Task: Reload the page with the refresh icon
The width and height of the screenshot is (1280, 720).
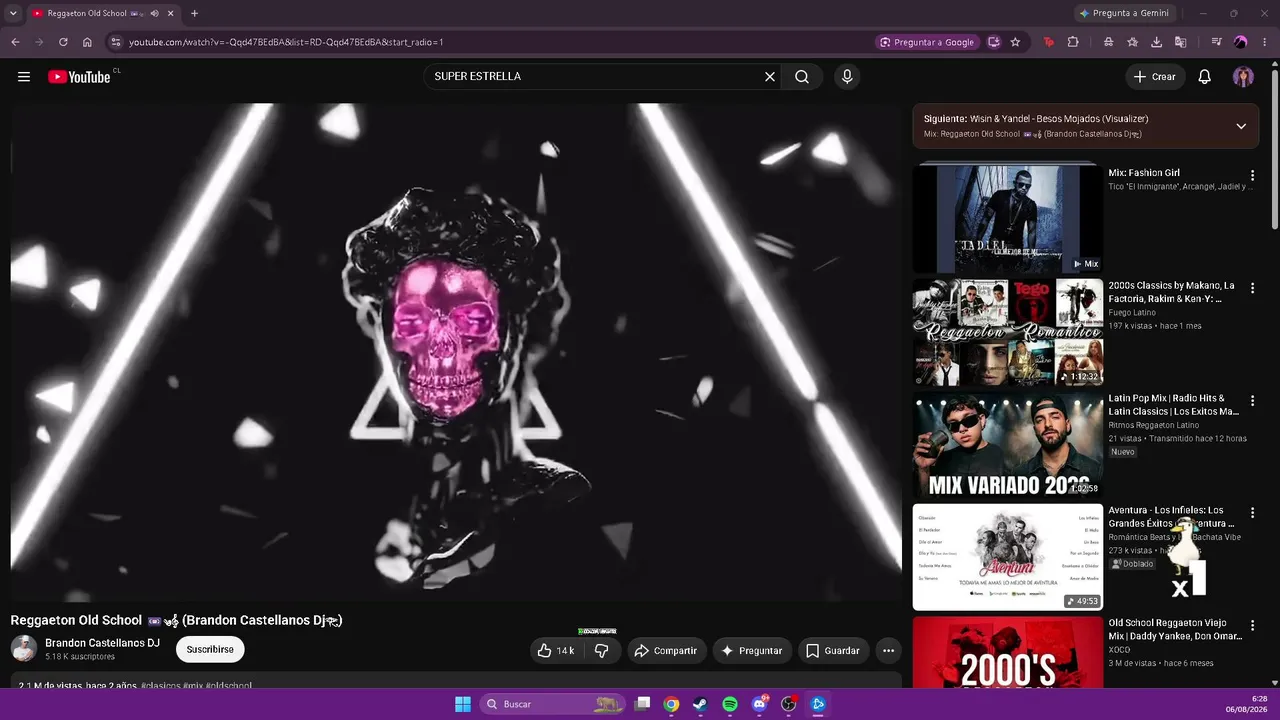Action: [x=63, y=42]
